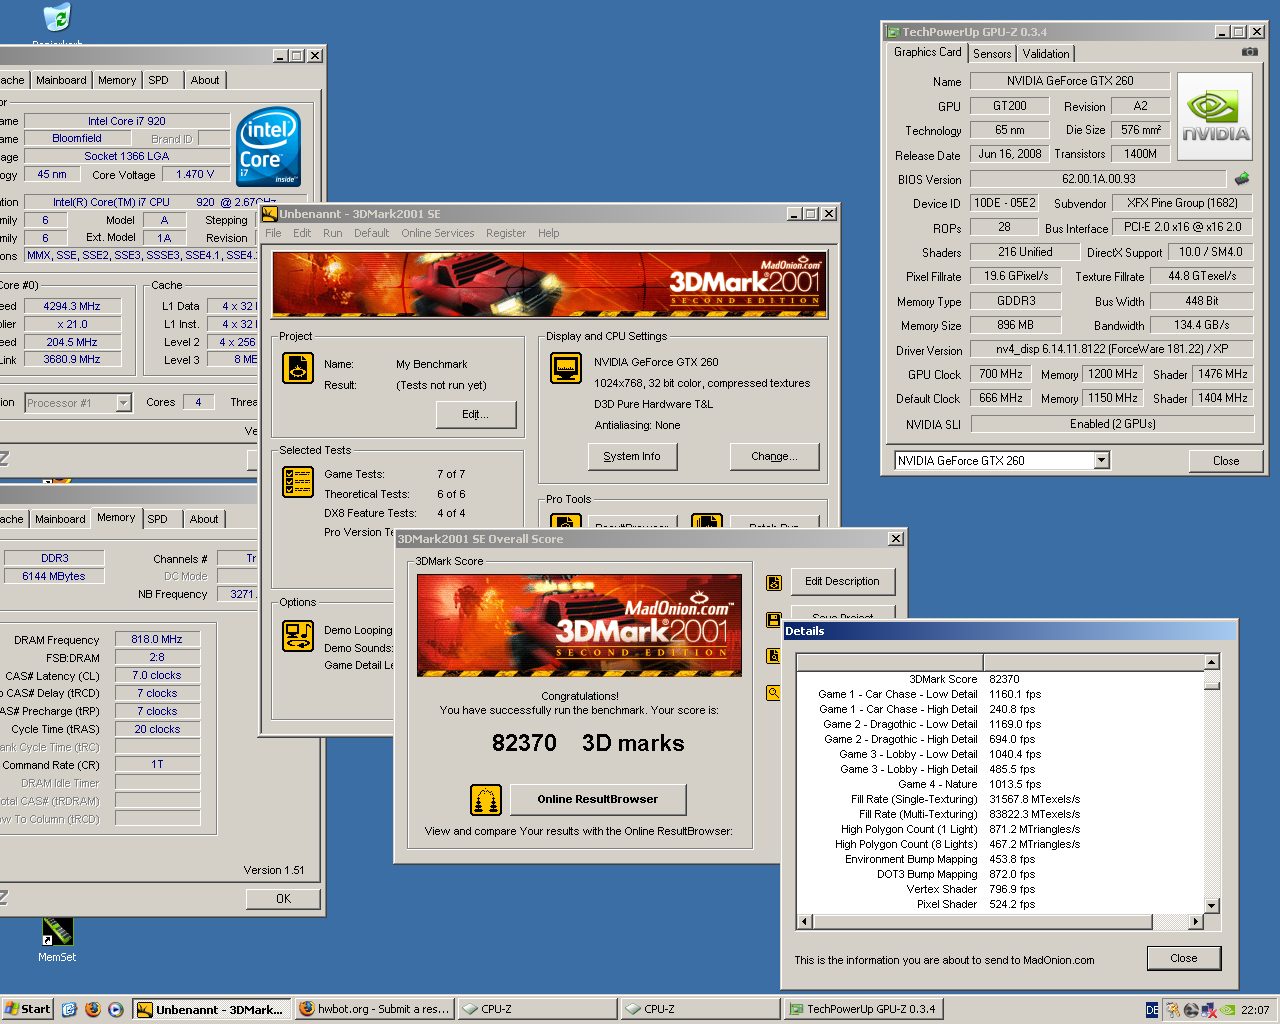Select the Memory tab in lower CPU-Z window
Screen dimensions: 1280x1024
pos(116,517)
